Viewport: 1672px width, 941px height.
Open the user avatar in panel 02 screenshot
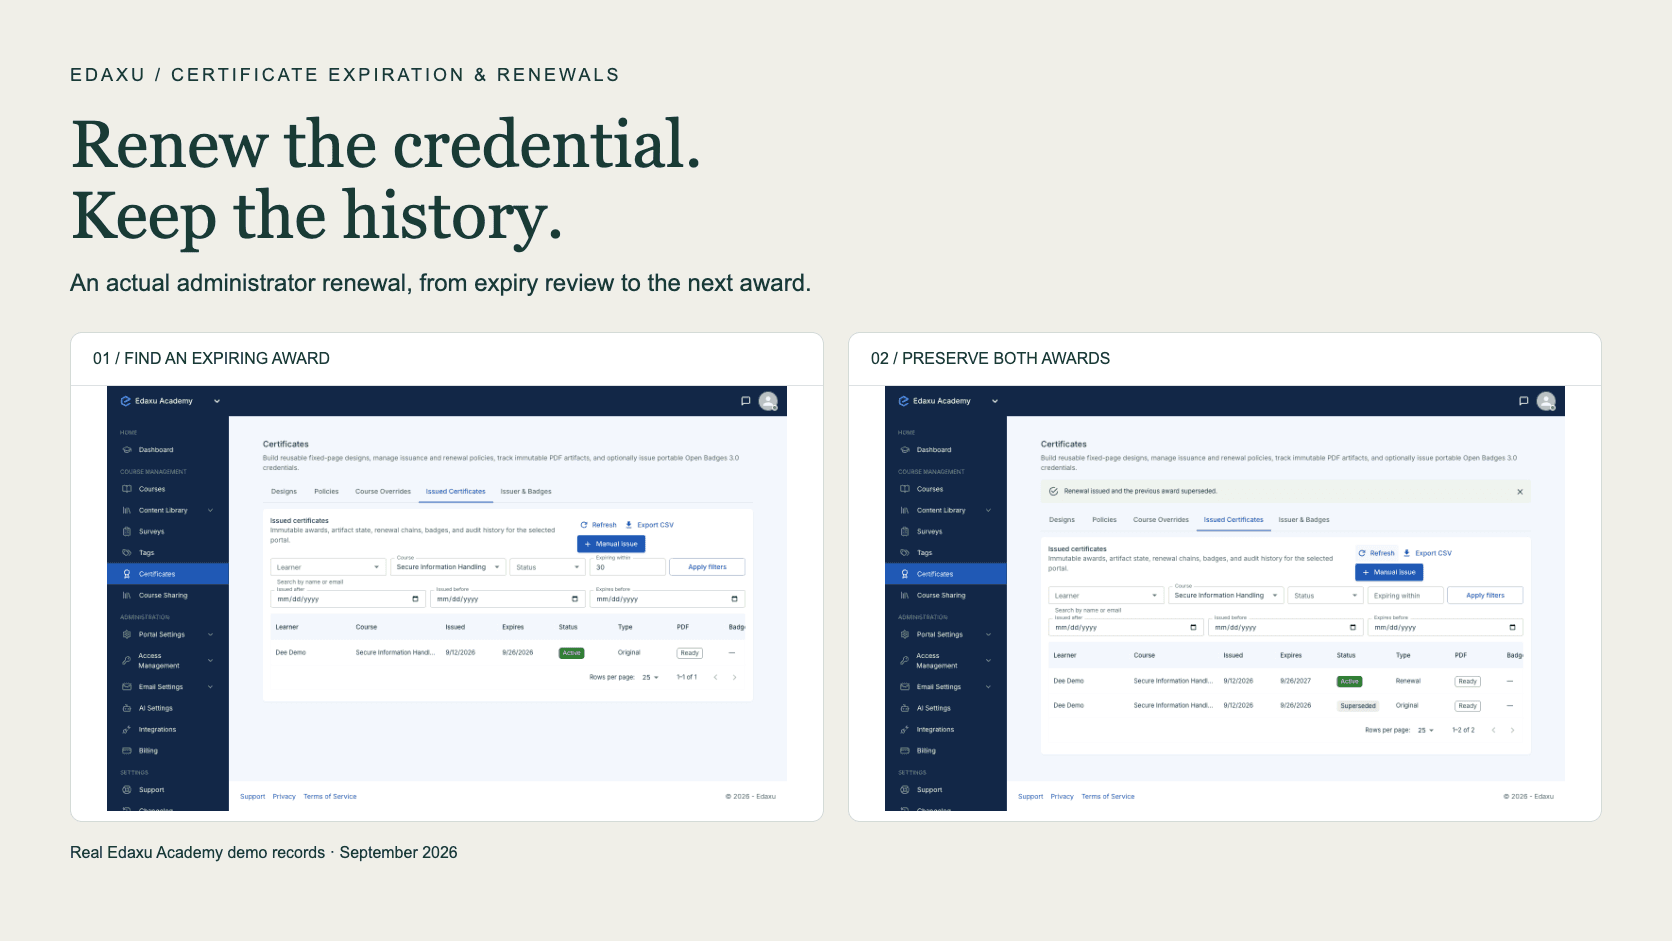[x=1546, y=401]
